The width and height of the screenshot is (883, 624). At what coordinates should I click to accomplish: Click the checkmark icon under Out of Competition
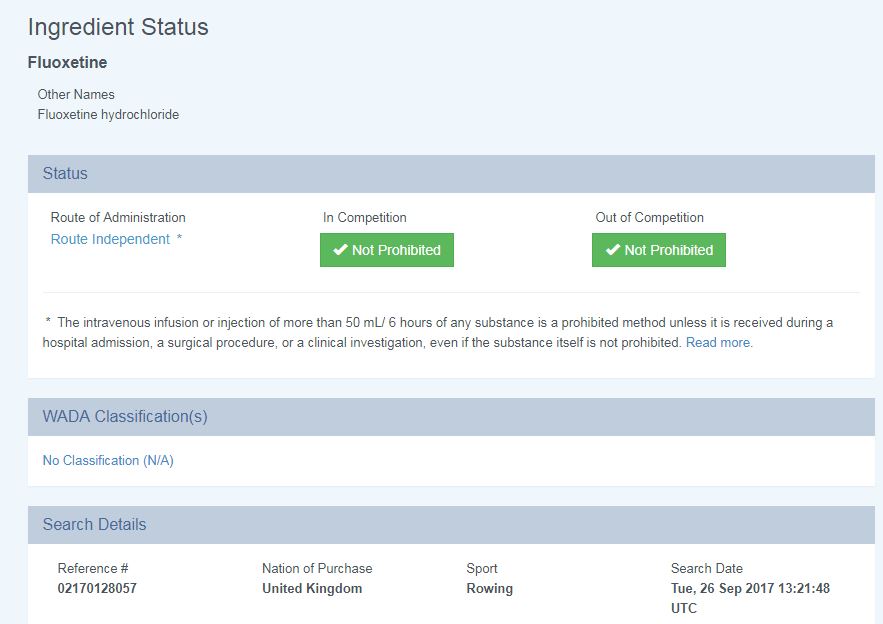613,249
